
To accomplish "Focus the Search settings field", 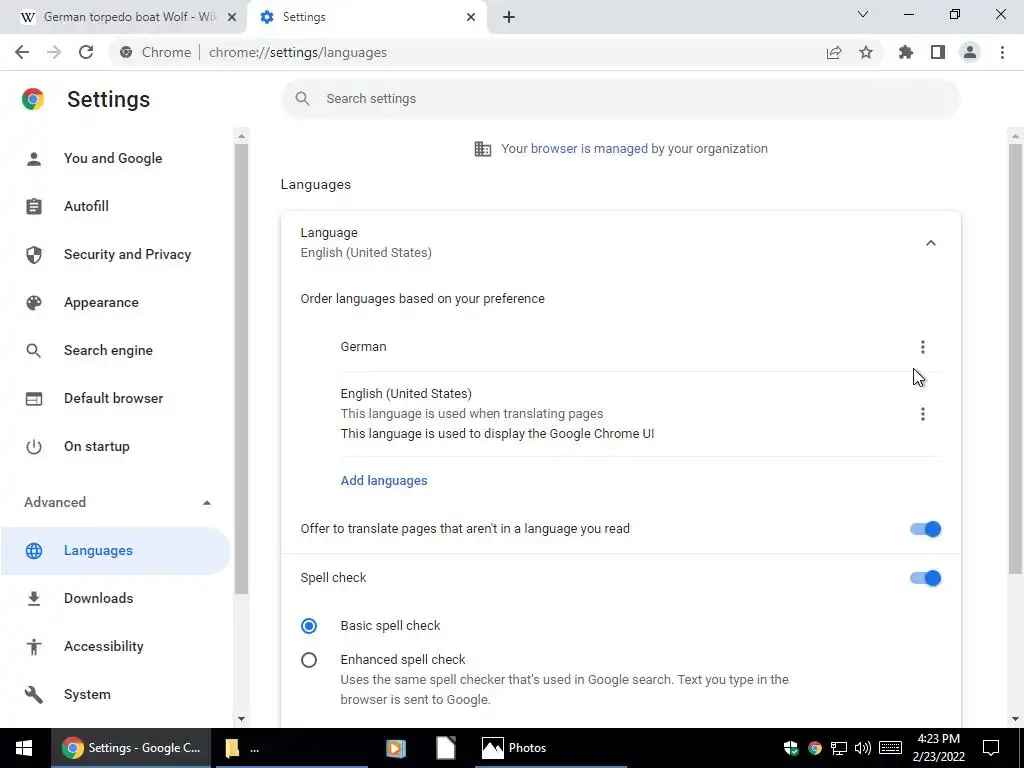I will (x=620, y=99).
